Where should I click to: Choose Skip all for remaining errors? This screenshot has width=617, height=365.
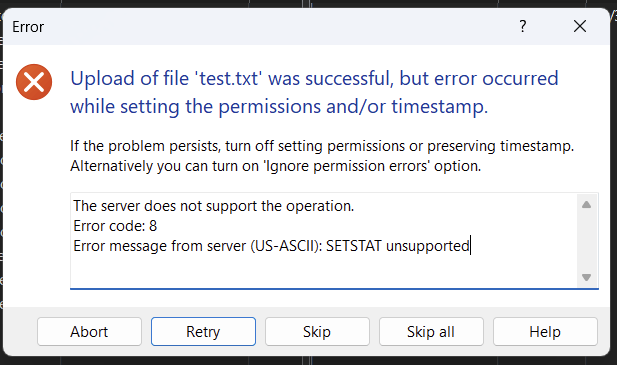tap(431, 332)
